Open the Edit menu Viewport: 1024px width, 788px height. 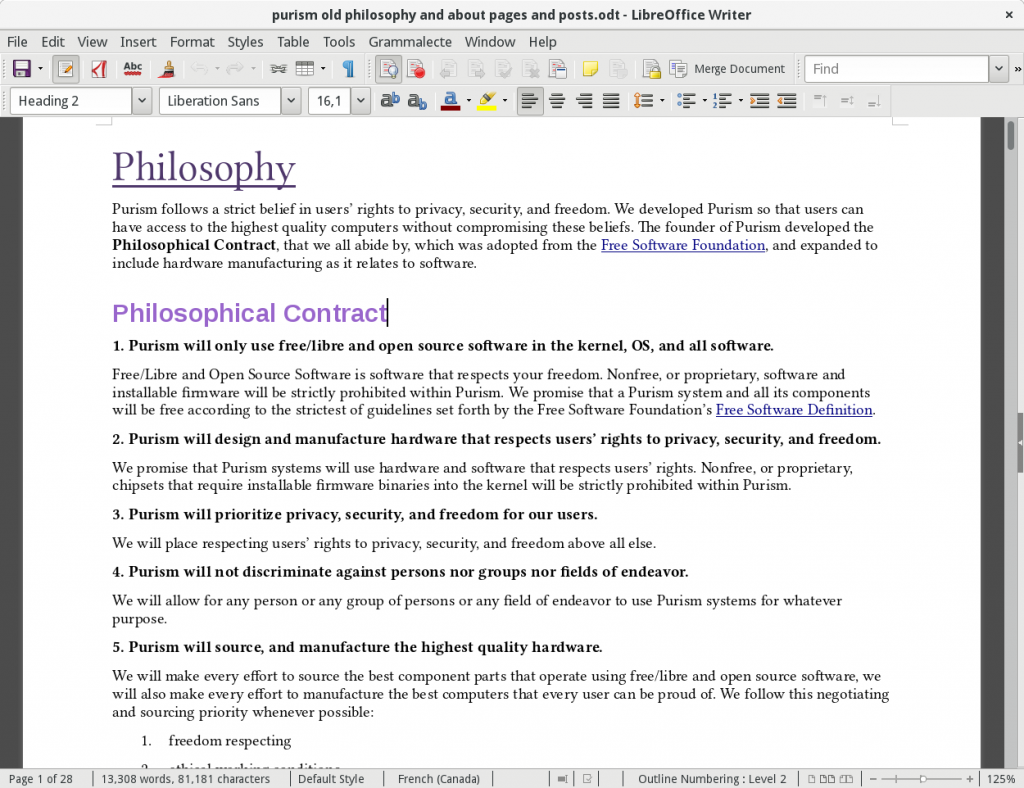click(x=53, y=42)
